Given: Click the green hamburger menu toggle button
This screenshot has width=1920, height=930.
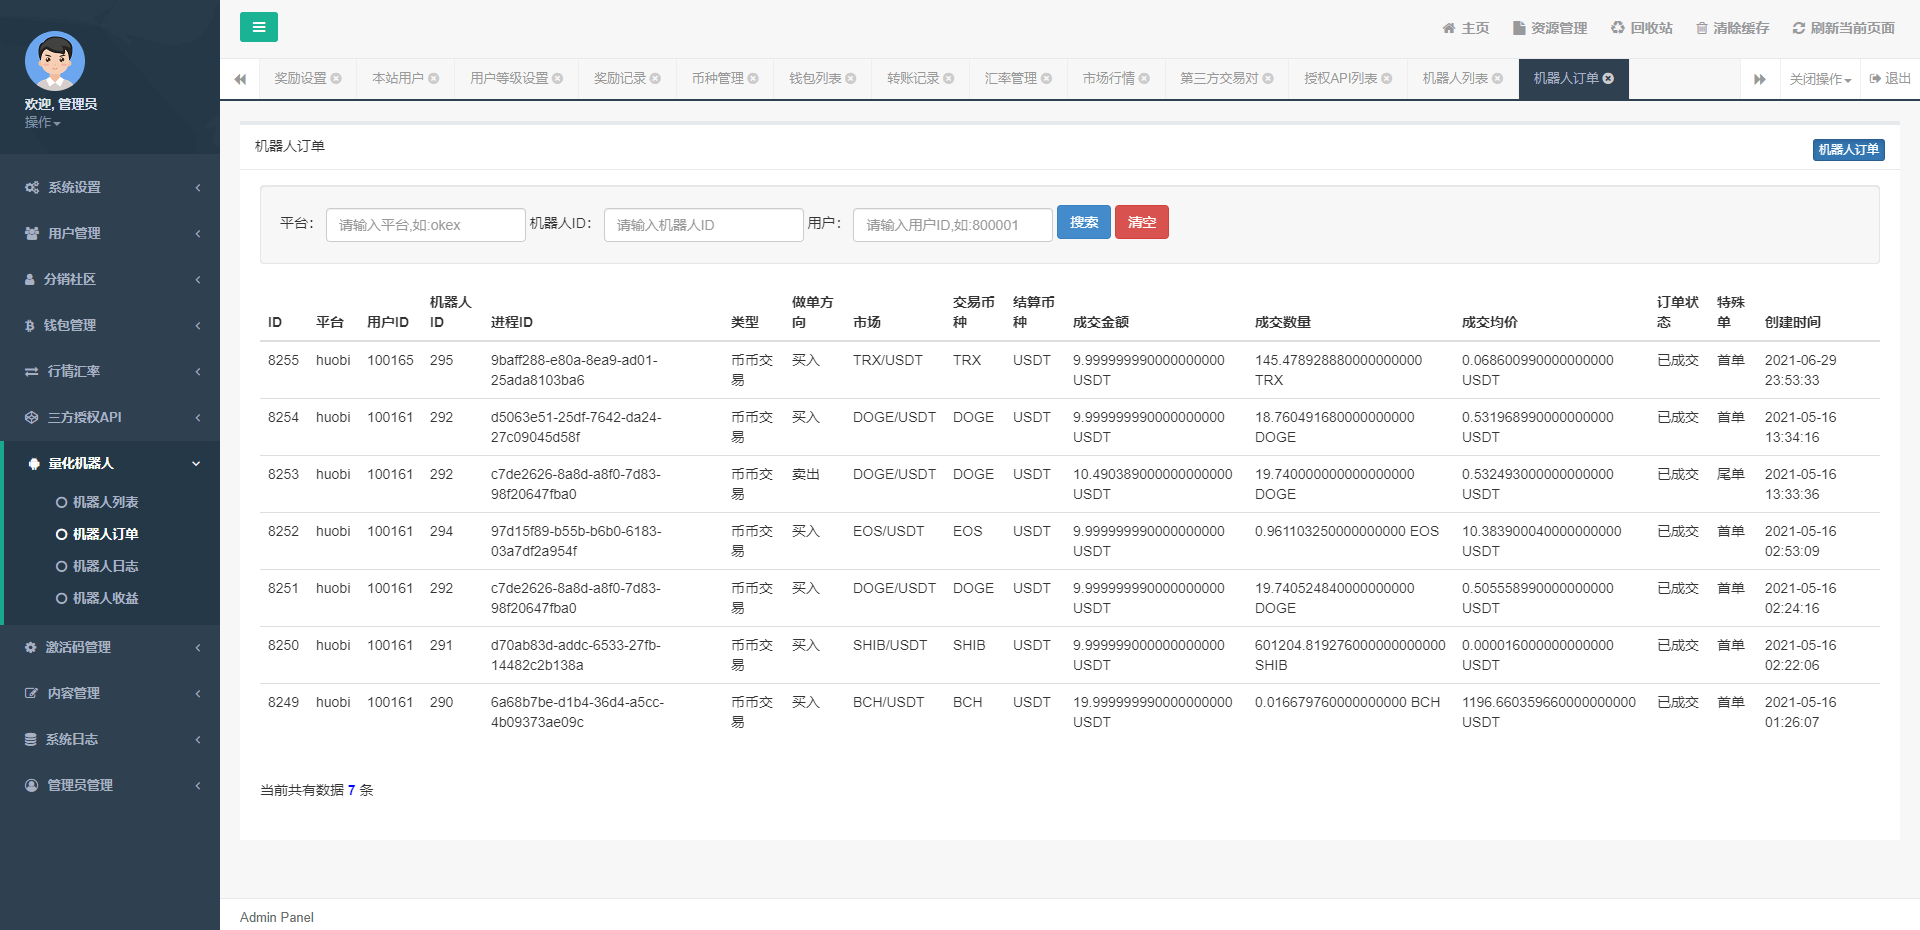Looking at the screenshot, I should point(258,27).
